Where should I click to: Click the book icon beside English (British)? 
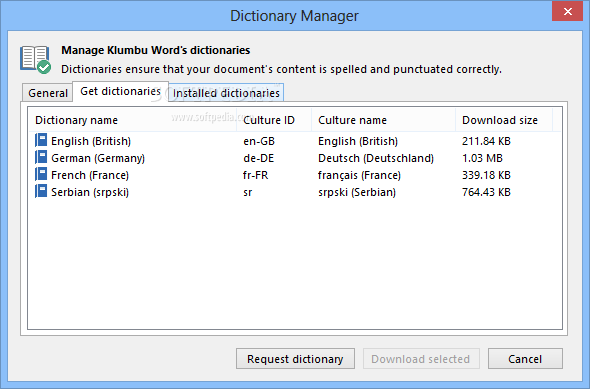pos(41,140)
